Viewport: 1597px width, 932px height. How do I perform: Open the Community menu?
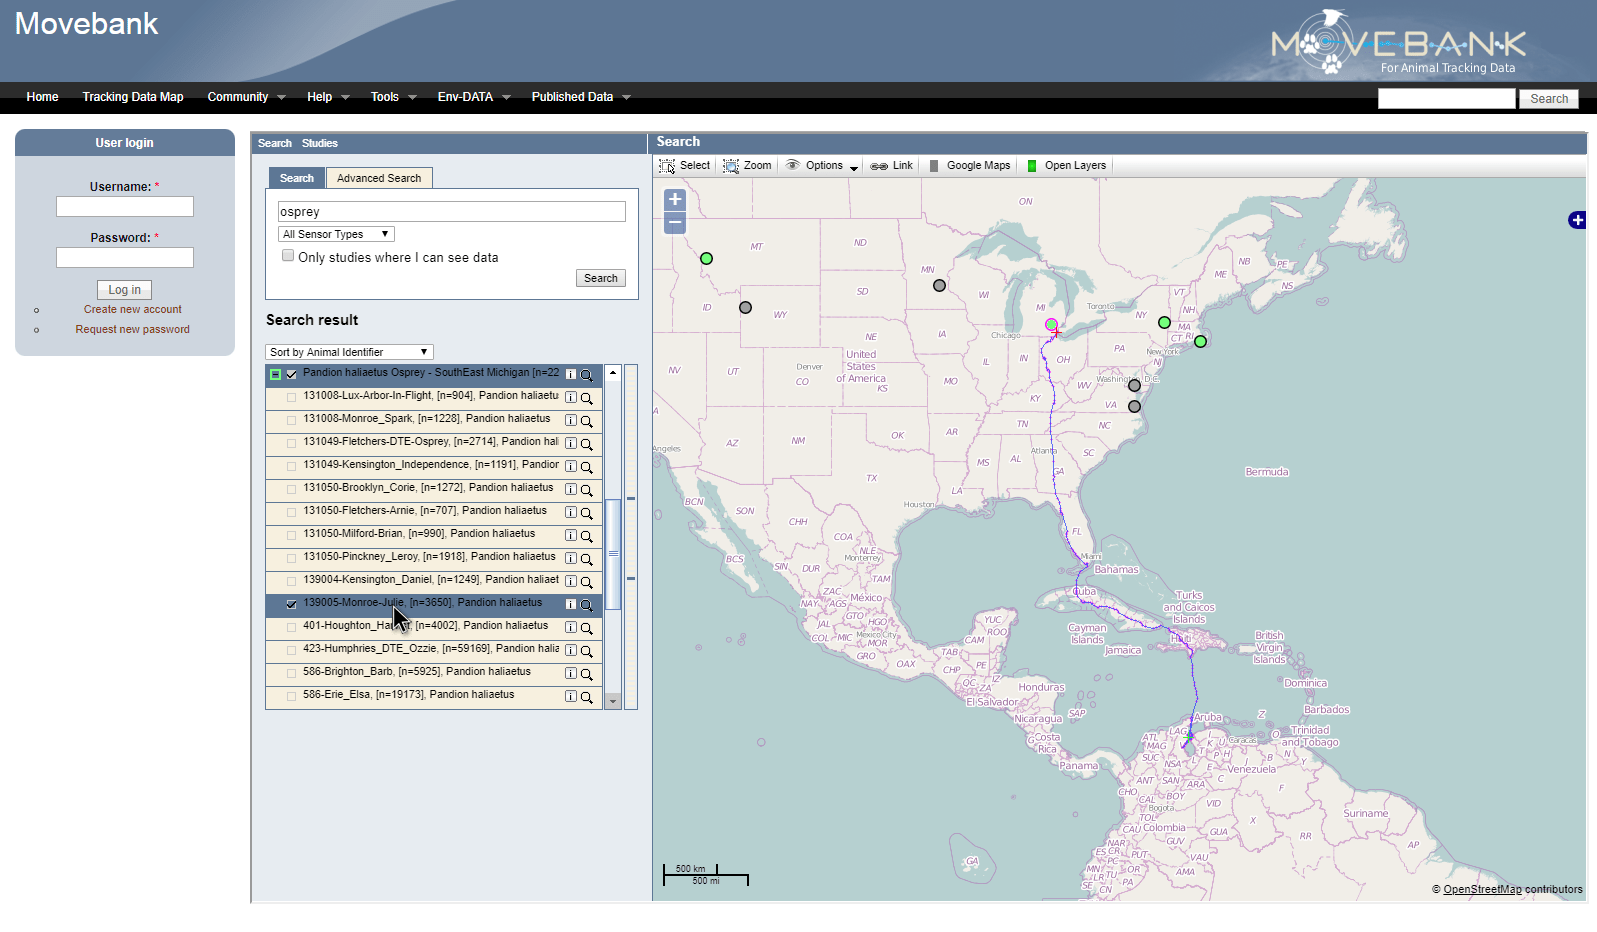point(246,97)
